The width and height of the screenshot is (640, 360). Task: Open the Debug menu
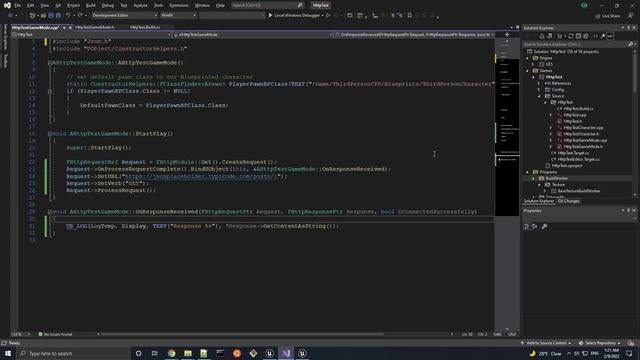(x=108, y=5)
